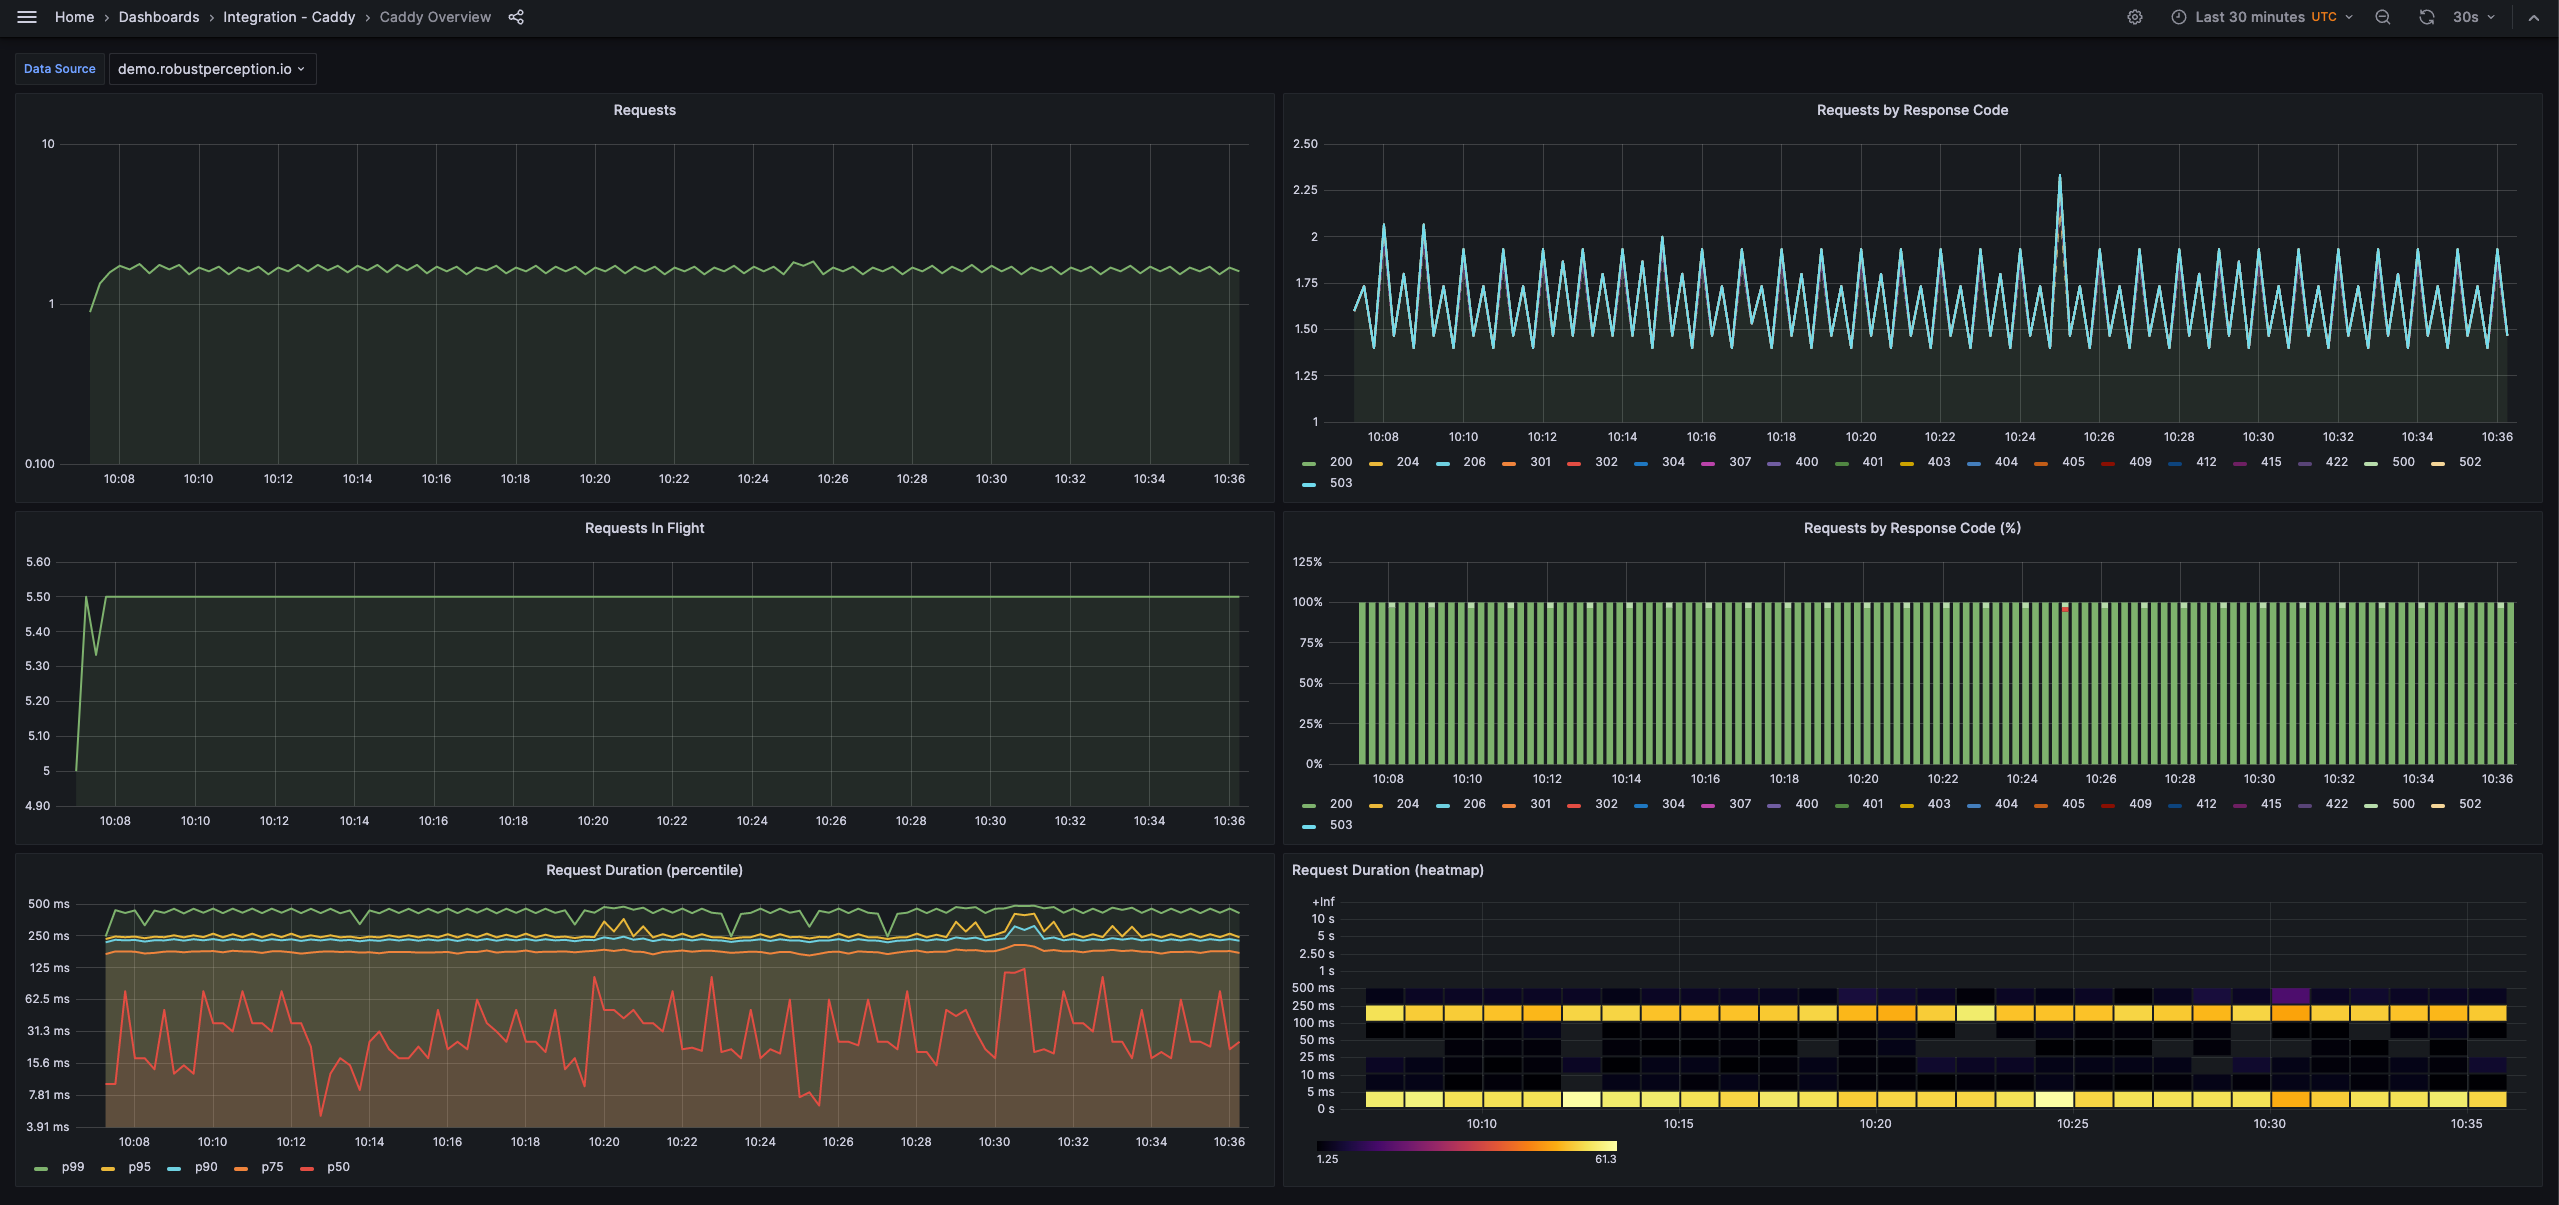This screenshot has height=1205, width=2559.
Task: Toggle p50 series in duration legend
Action: click(338, 1167)
